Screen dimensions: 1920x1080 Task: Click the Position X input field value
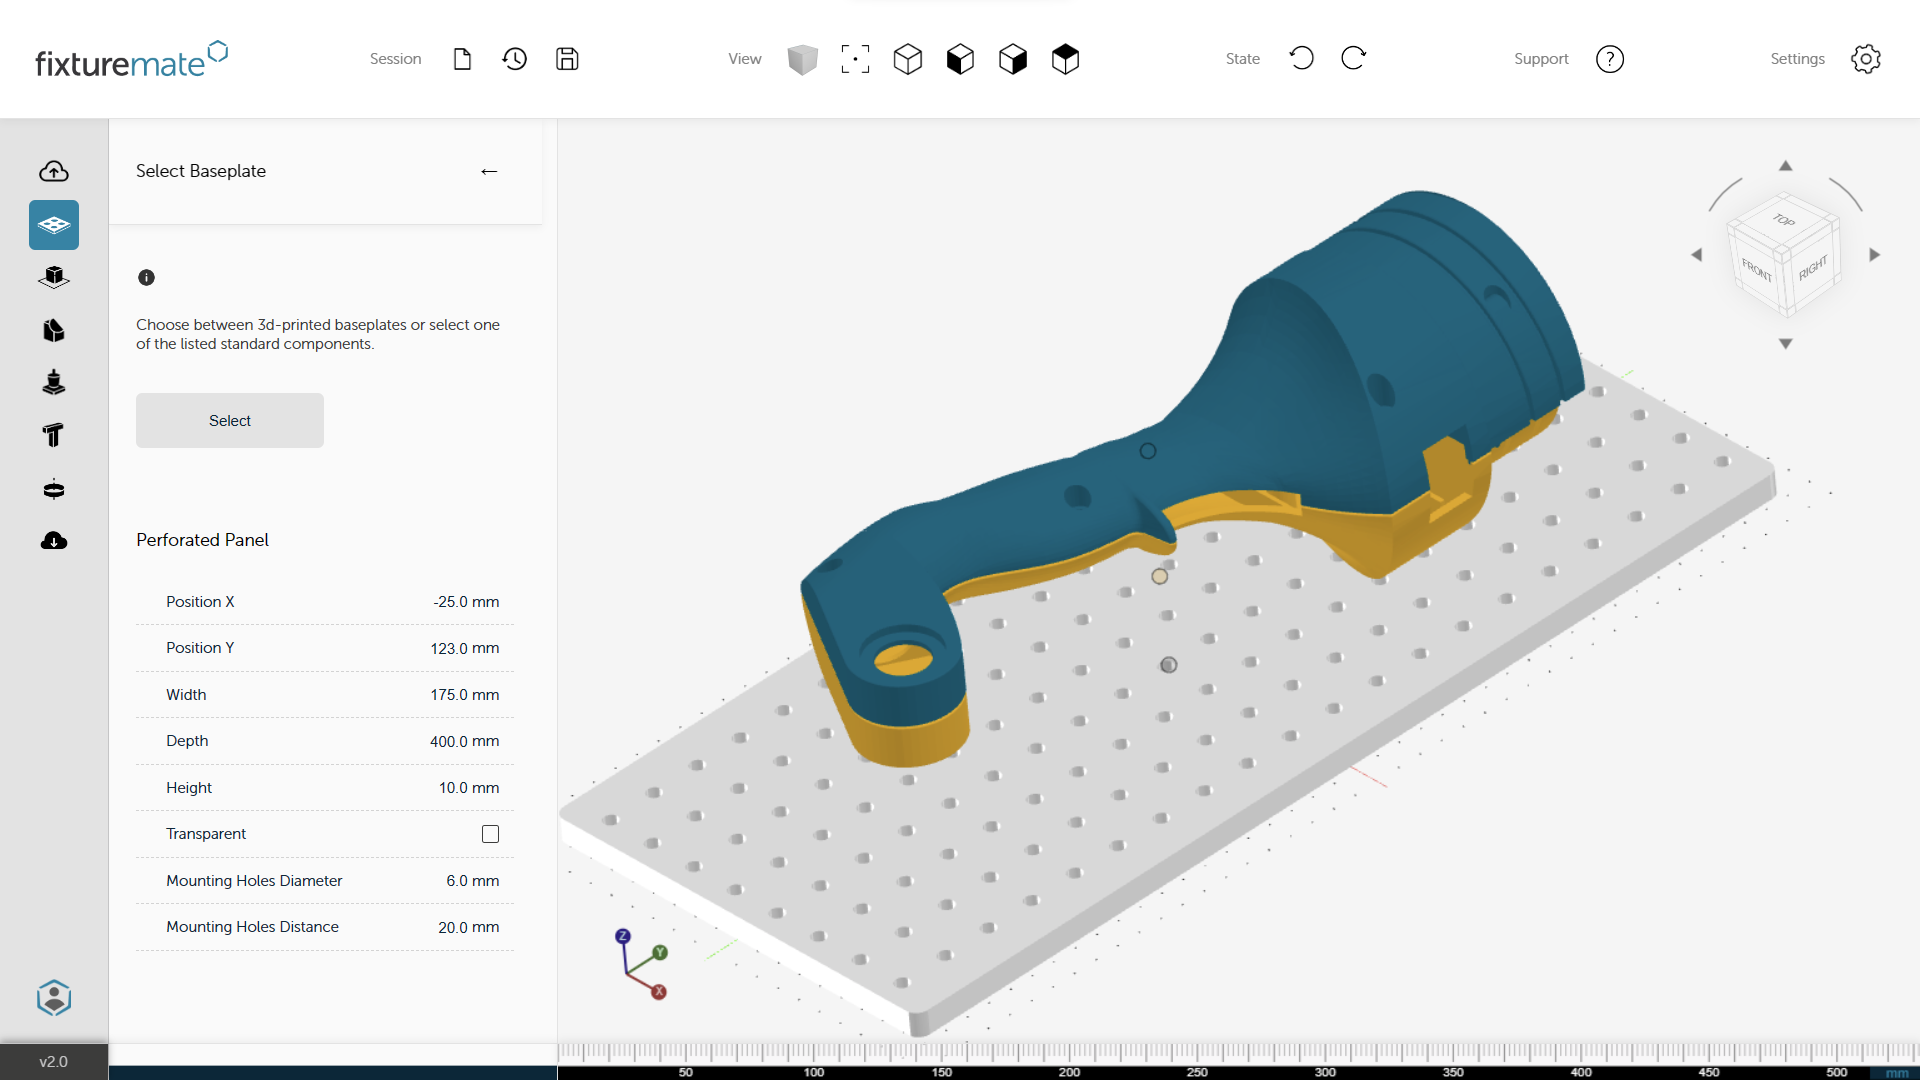tap(468, 600)
